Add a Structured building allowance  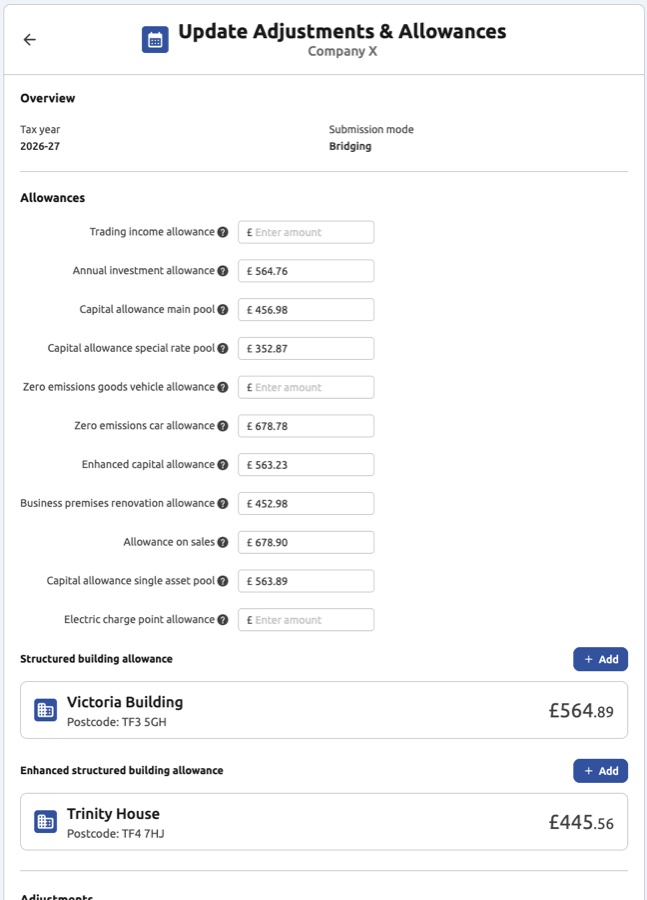(x=600, y=659)
